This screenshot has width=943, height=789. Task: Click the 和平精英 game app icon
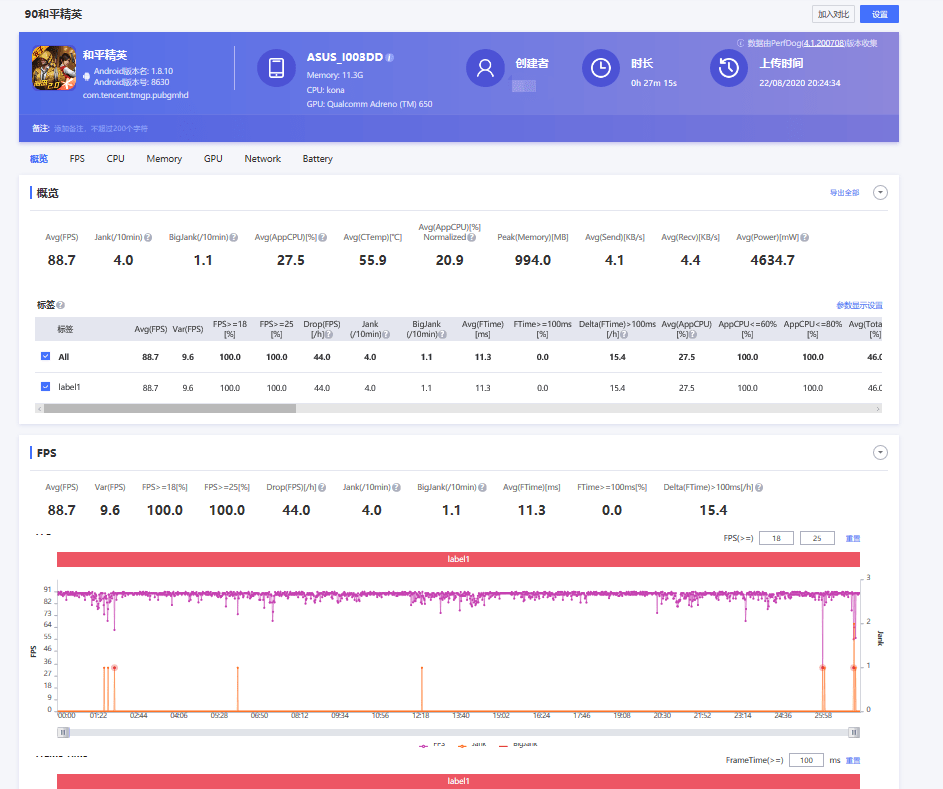[x=54, y=68]
